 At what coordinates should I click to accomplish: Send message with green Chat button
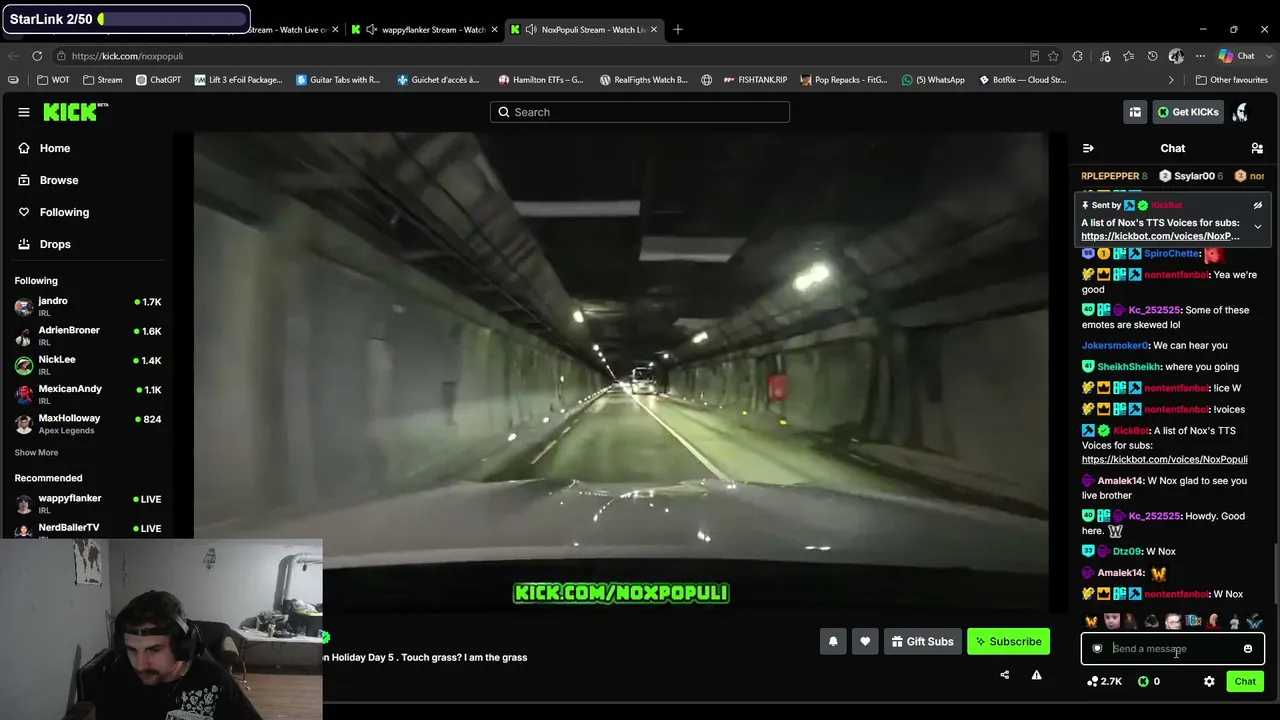pos(1245,681)
